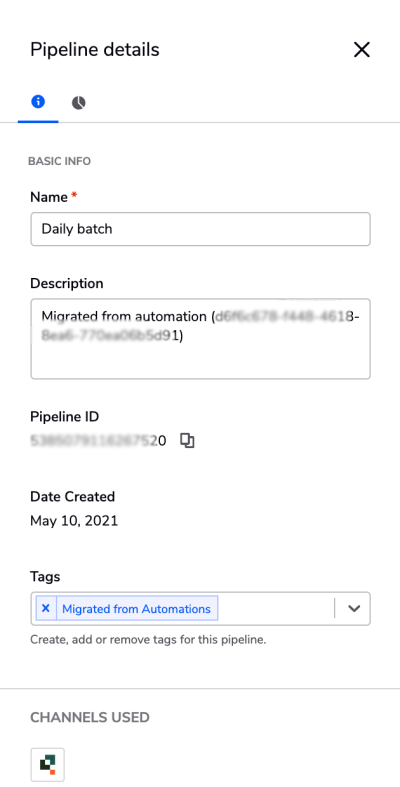Switch to the info tab icon
Viewport: 400px width, 787px height.
pyautogui.click(x=38, y=102)
